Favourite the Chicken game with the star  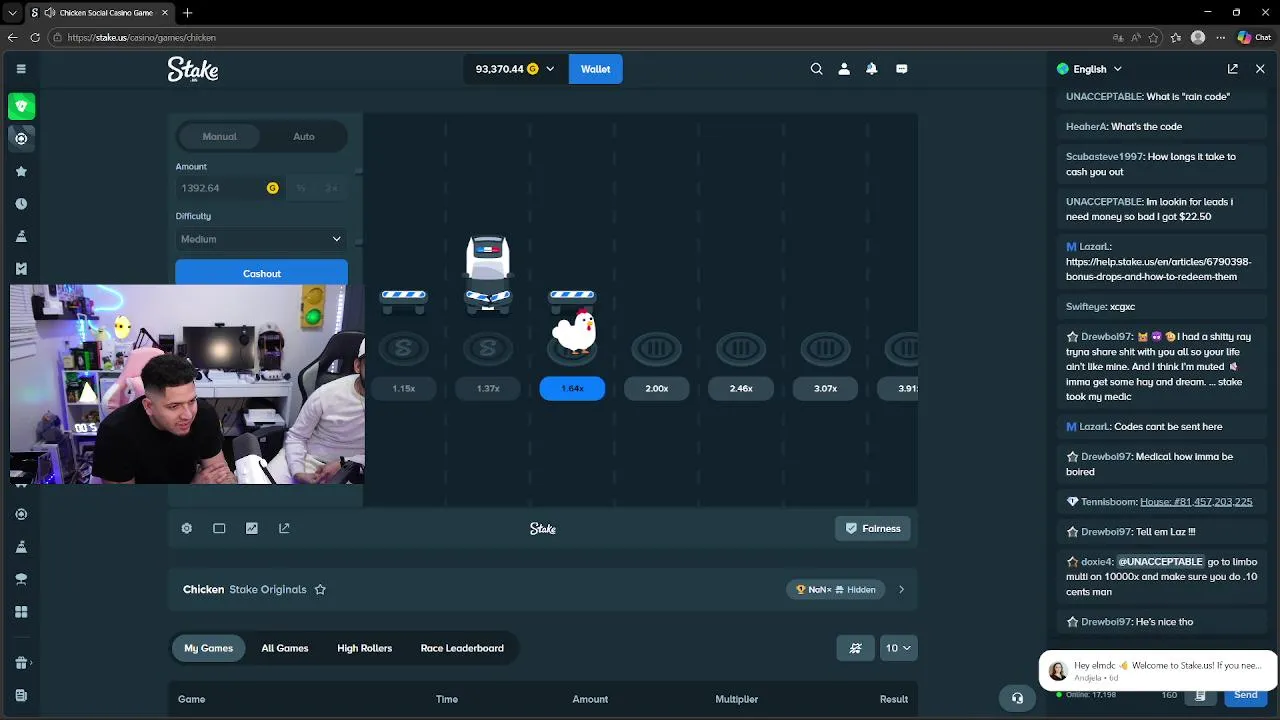click(x=320, y=590)
